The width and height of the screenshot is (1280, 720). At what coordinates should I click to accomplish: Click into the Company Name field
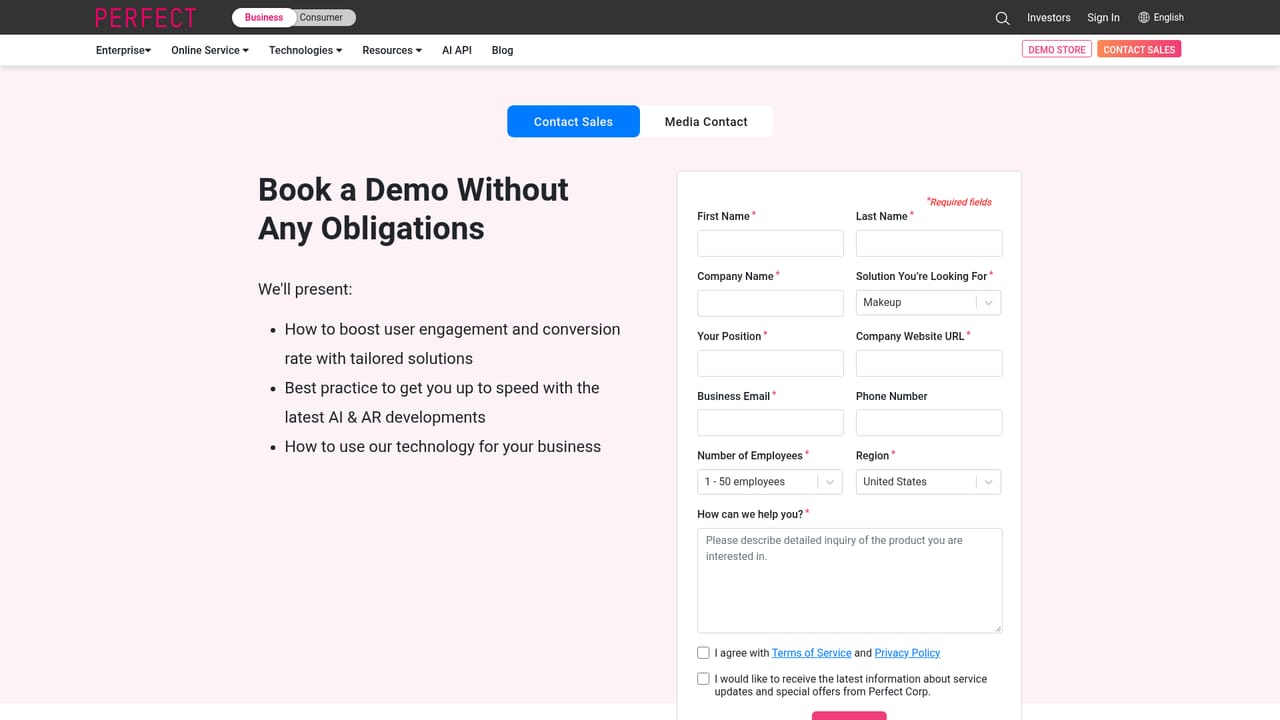[770, 303]
